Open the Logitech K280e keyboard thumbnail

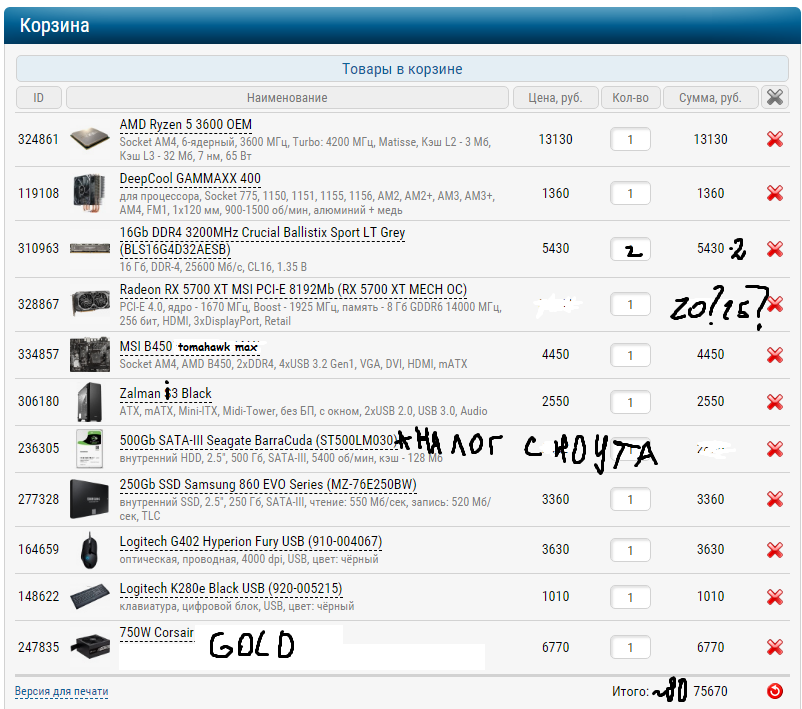tap(90, 596)
